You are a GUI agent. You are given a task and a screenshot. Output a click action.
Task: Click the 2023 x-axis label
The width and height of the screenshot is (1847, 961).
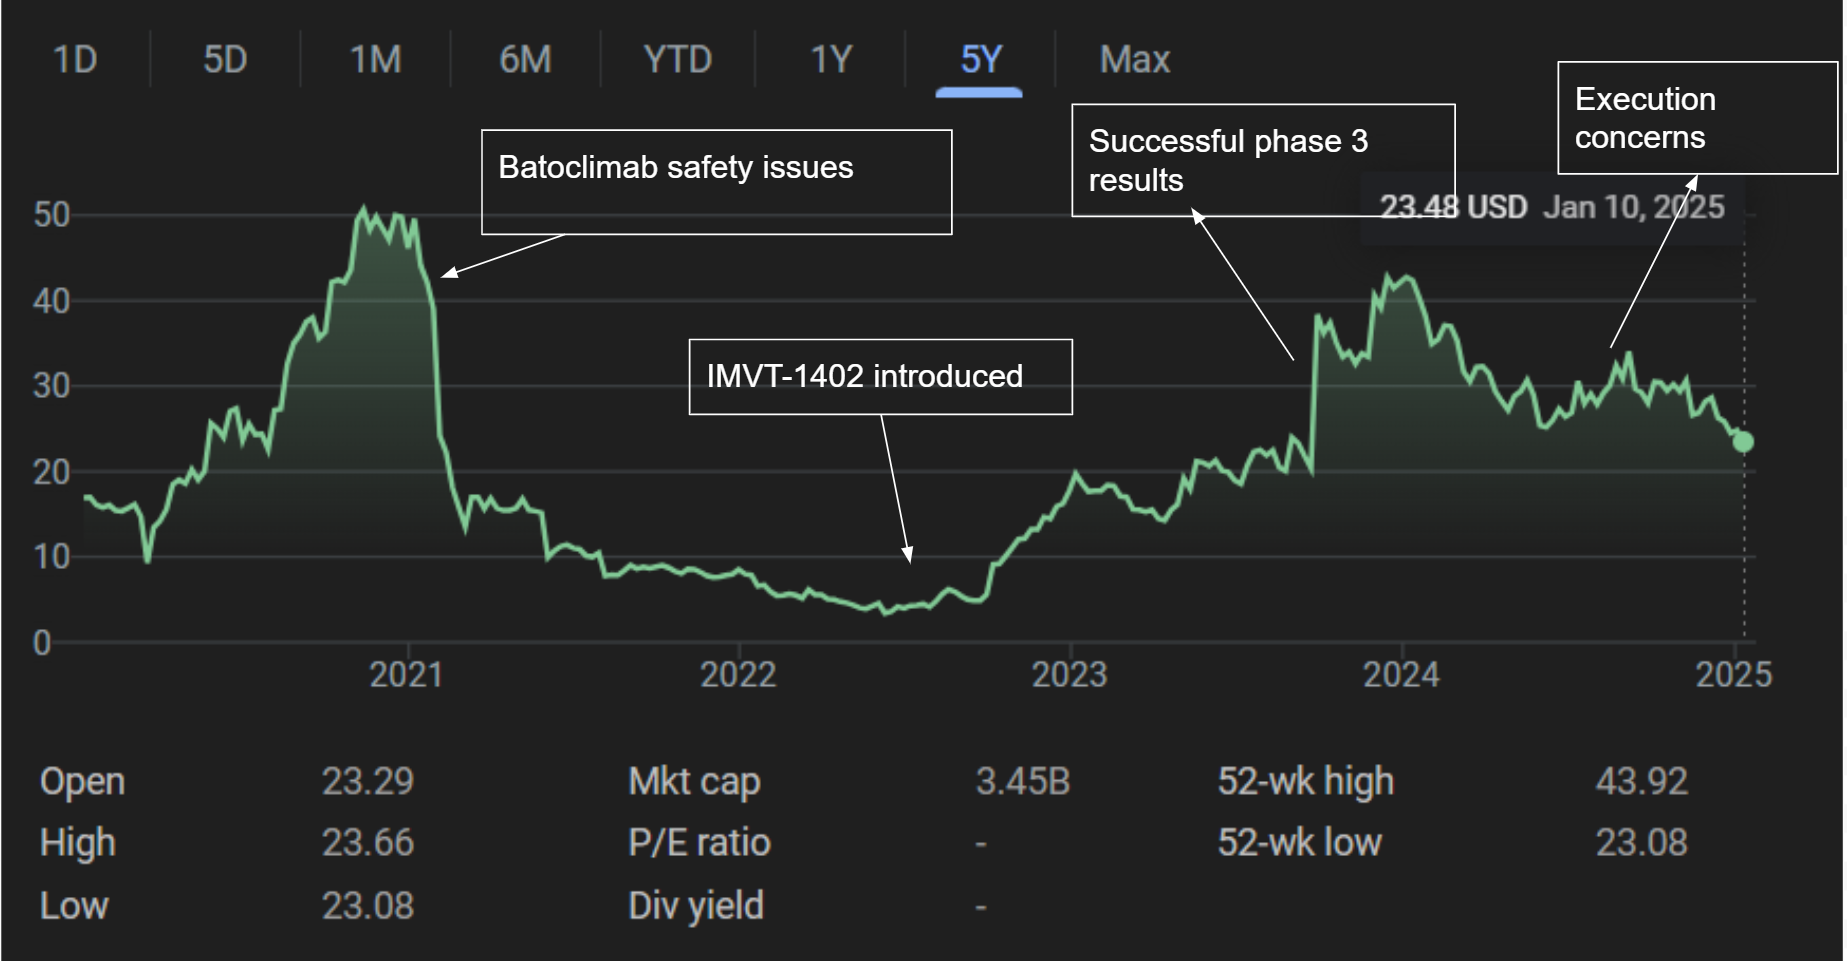tap(1069, 675)
